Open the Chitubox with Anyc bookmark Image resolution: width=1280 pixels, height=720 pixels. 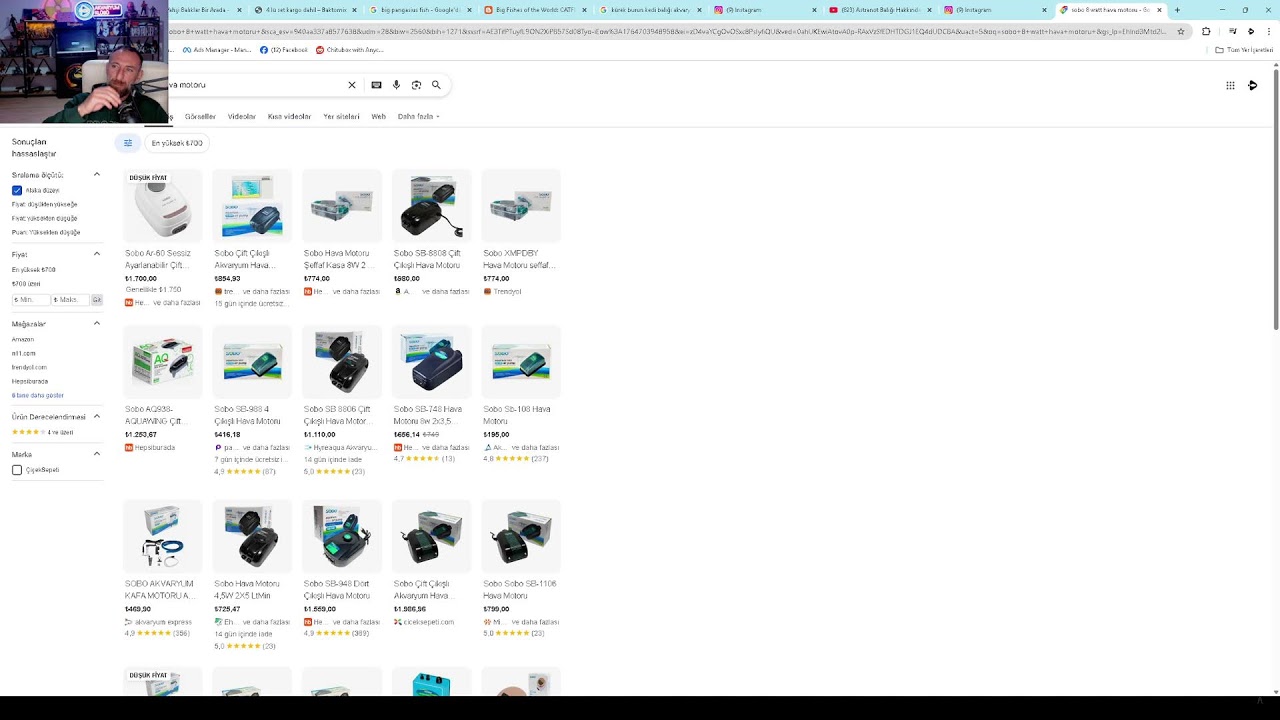click(x=349, y=50)
